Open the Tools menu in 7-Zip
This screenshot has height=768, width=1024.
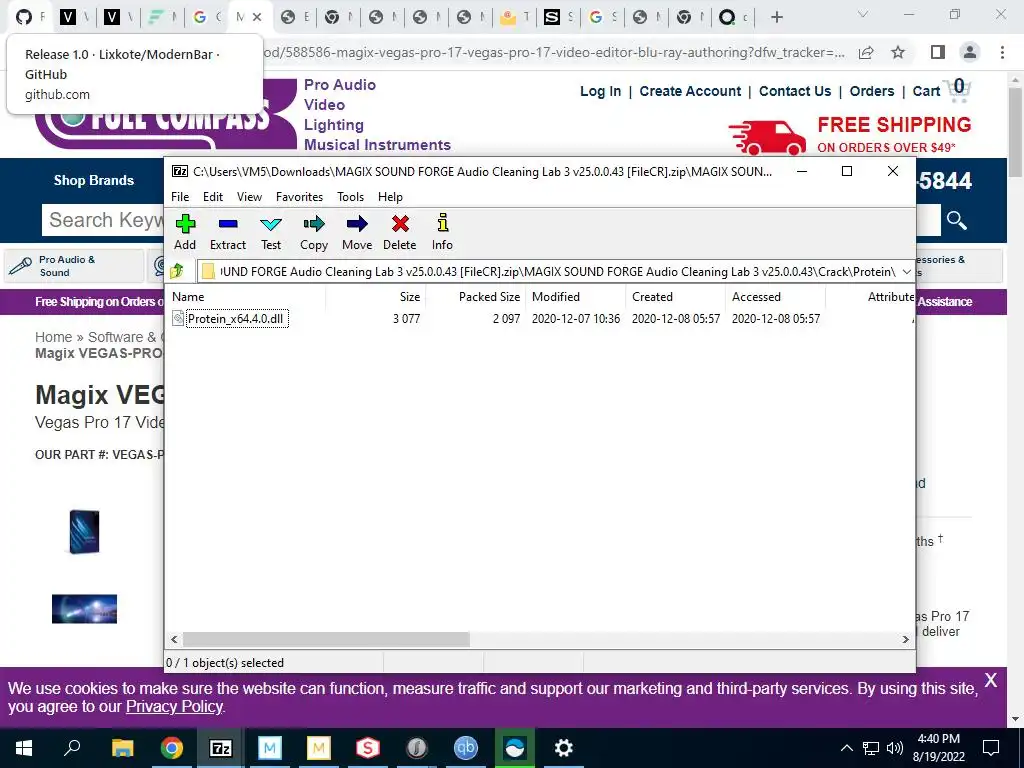click(351, 197)
